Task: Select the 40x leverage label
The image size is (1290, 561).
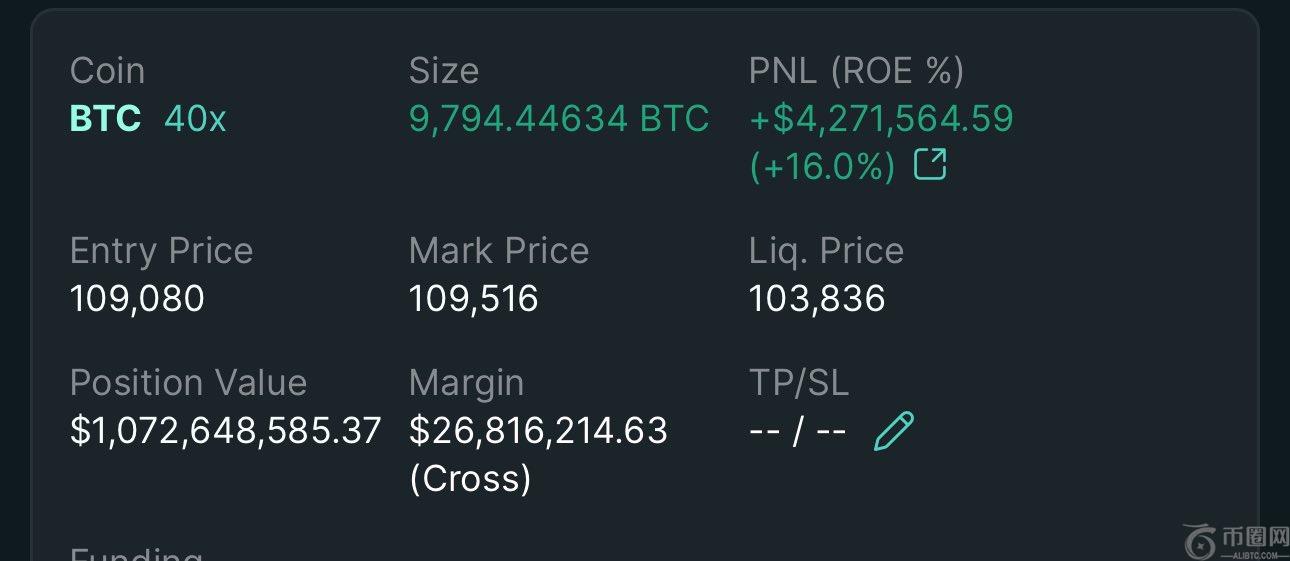Action: 195,119
